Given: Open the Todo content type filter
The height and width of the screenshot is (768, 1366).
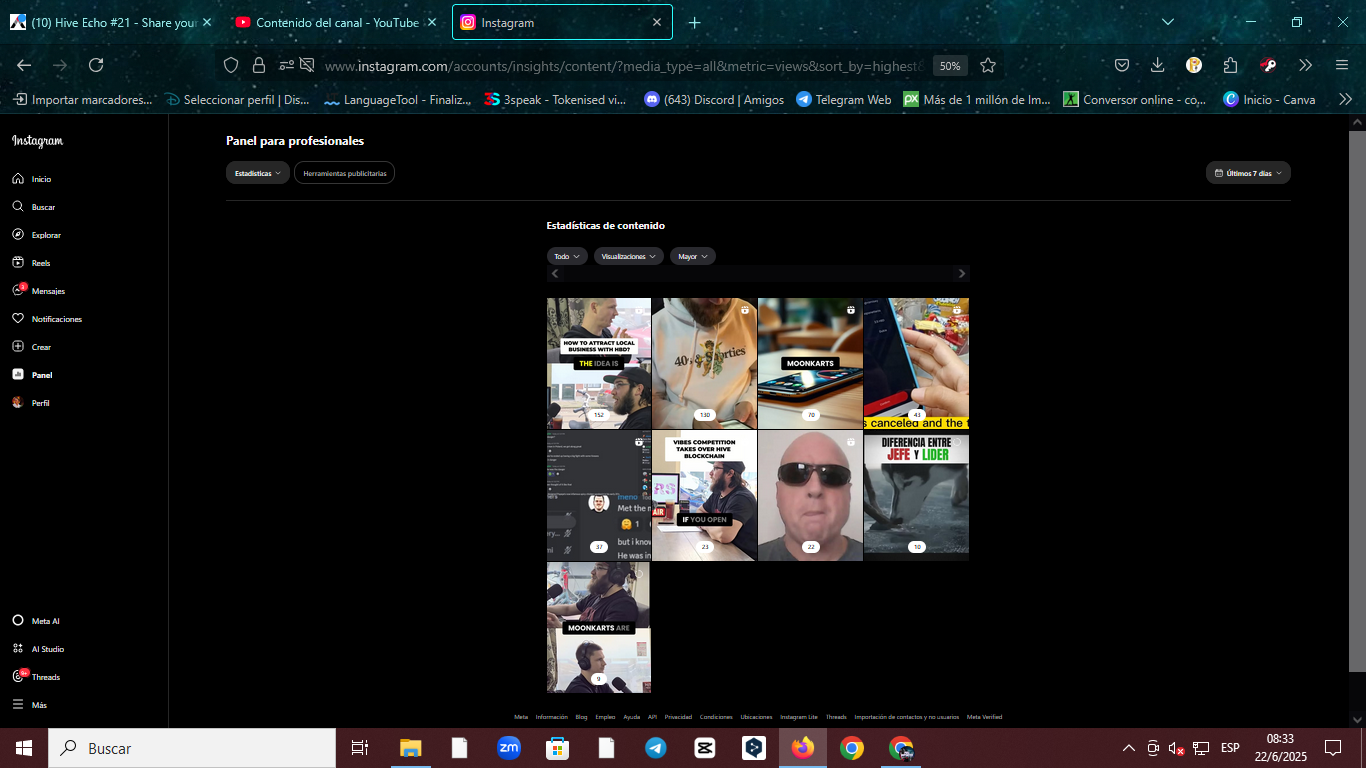Looking at the screenshot, I should coord(567,256).
